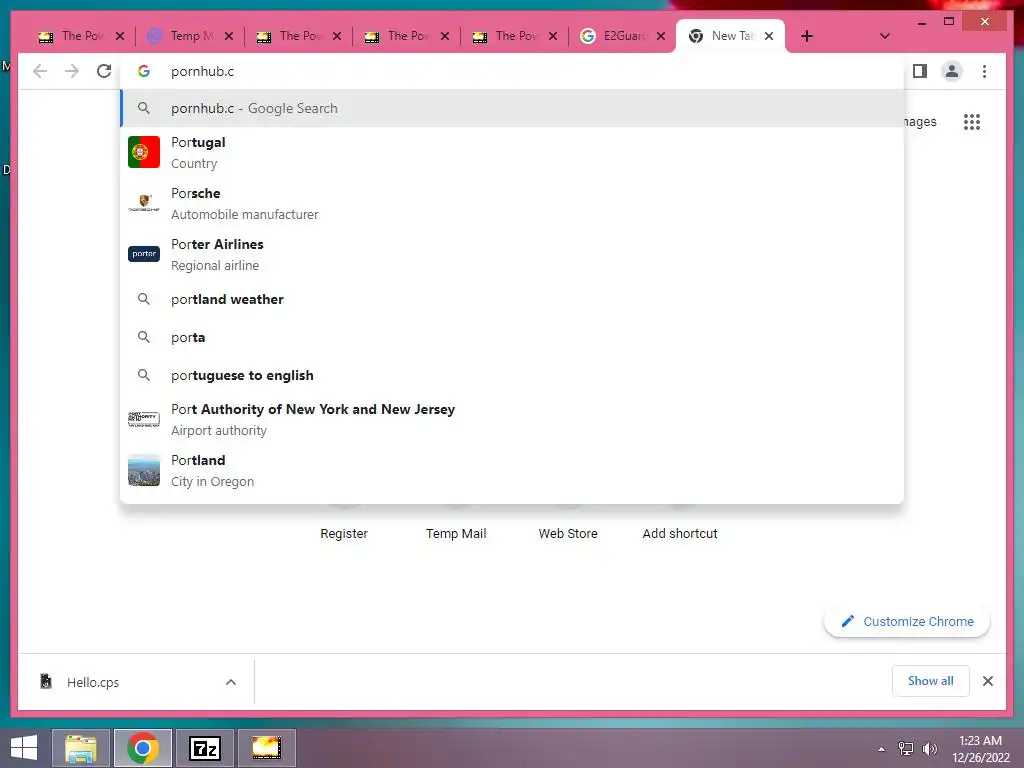Image resolution: width=1024 pixels, height=768 pixels.
Task: Pick the portland weather suggestion
Action: click(512, 299)
